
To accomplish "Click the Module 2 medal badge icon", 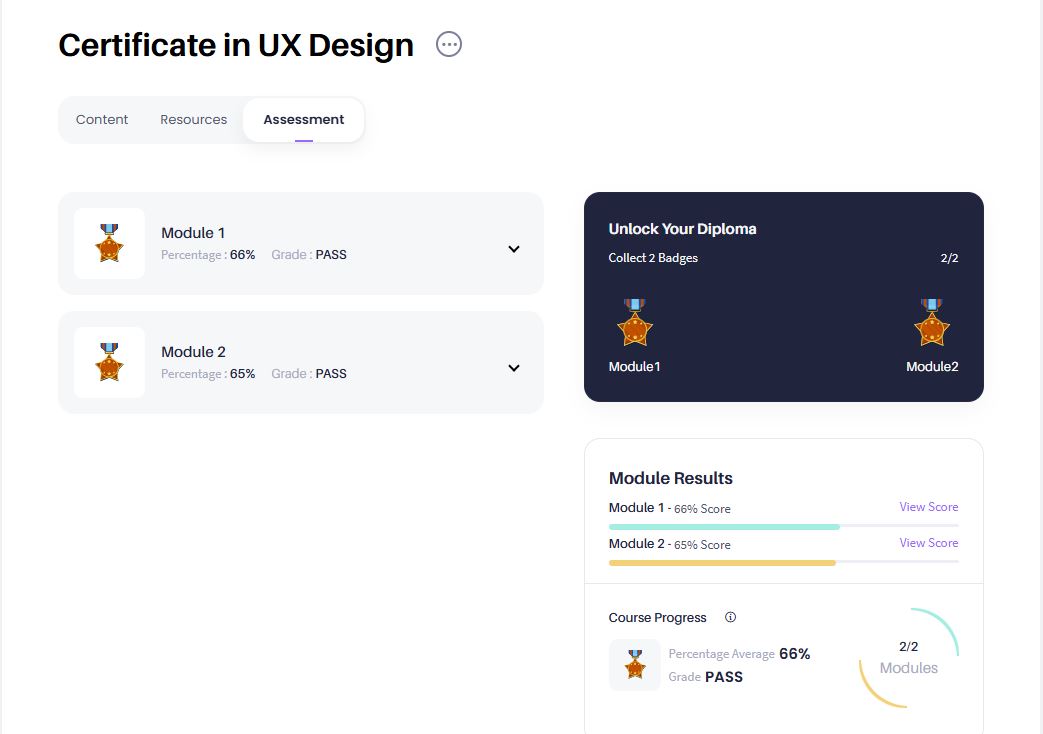I will (109, 362).
